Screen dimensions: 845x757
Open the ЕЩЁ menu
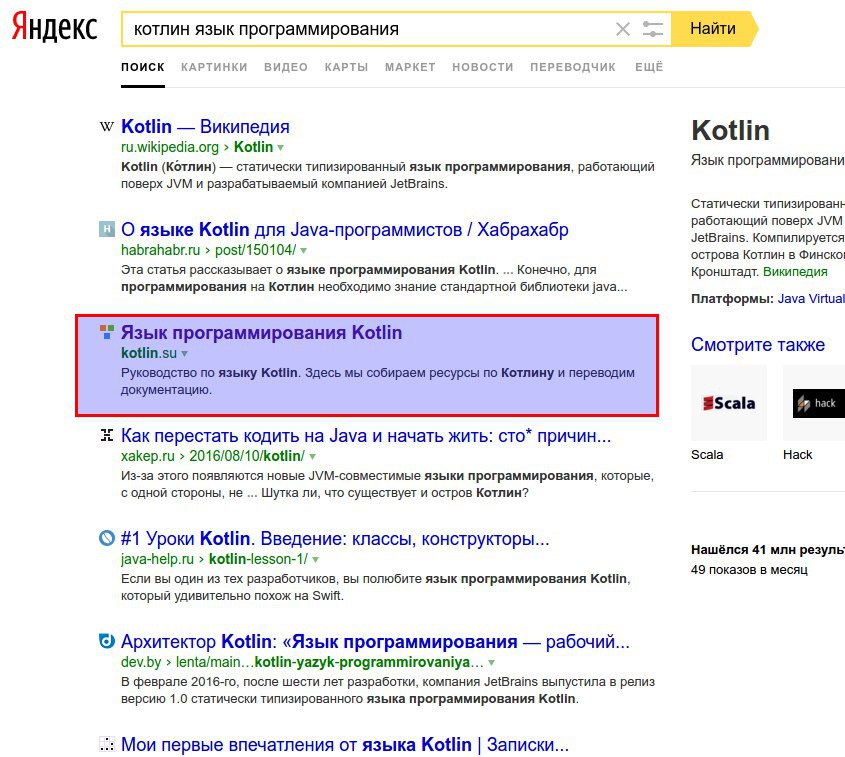click(649, 67)
